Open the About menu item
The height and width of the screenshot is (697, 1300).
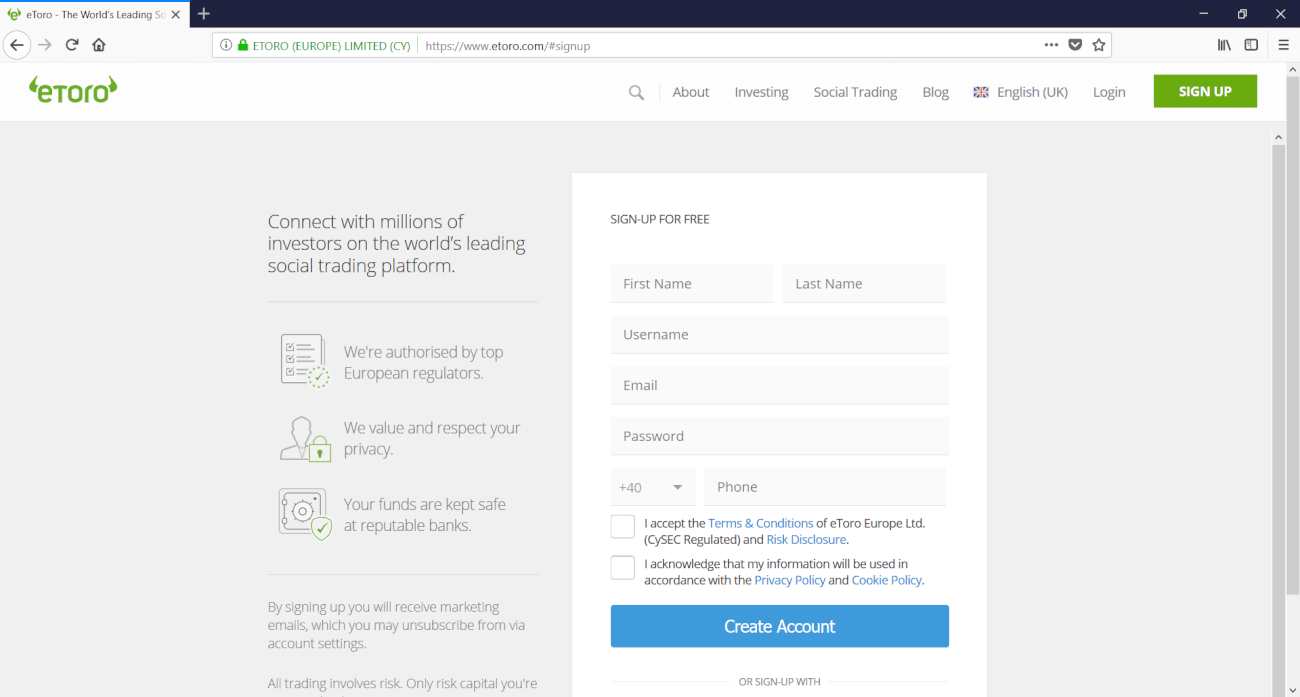691,92
